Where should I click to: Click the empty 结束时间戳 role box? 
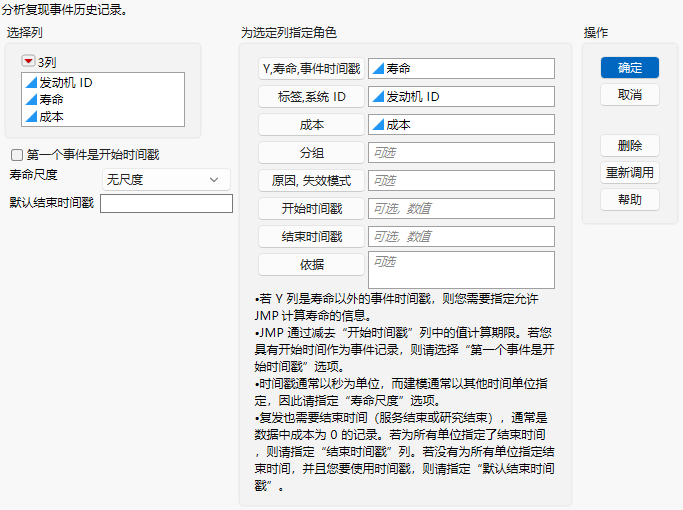(461, 236)
